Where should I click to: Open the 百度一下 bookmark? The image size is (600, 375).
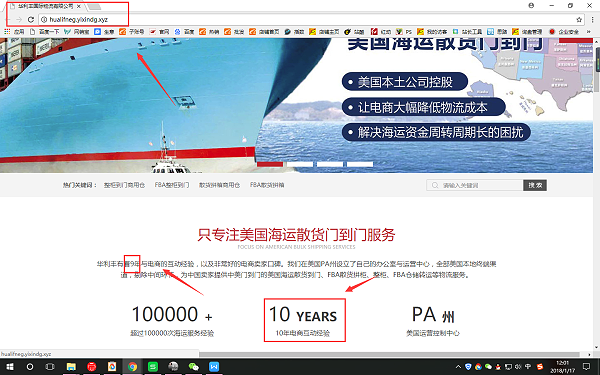click(45, 32)
